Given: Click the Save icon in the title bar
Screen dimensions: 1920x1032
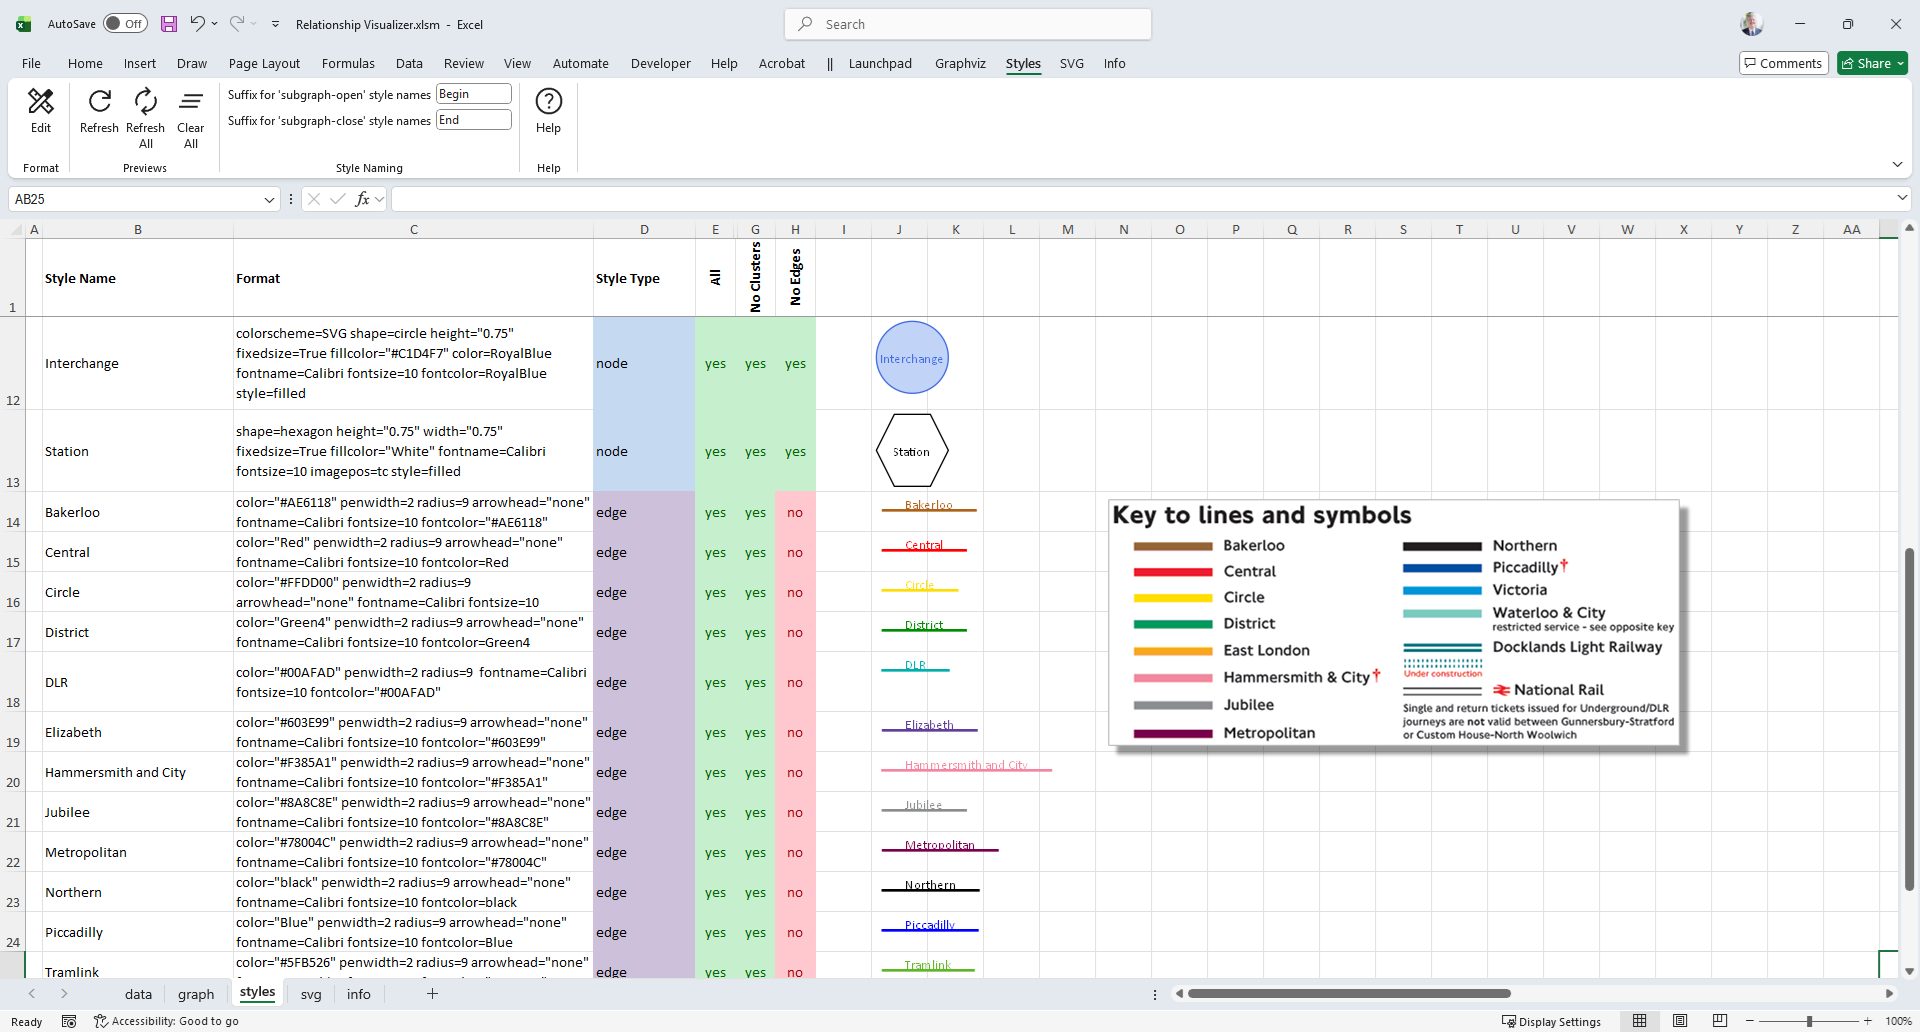Looking at the screenshot, I should tap(169, 24).
